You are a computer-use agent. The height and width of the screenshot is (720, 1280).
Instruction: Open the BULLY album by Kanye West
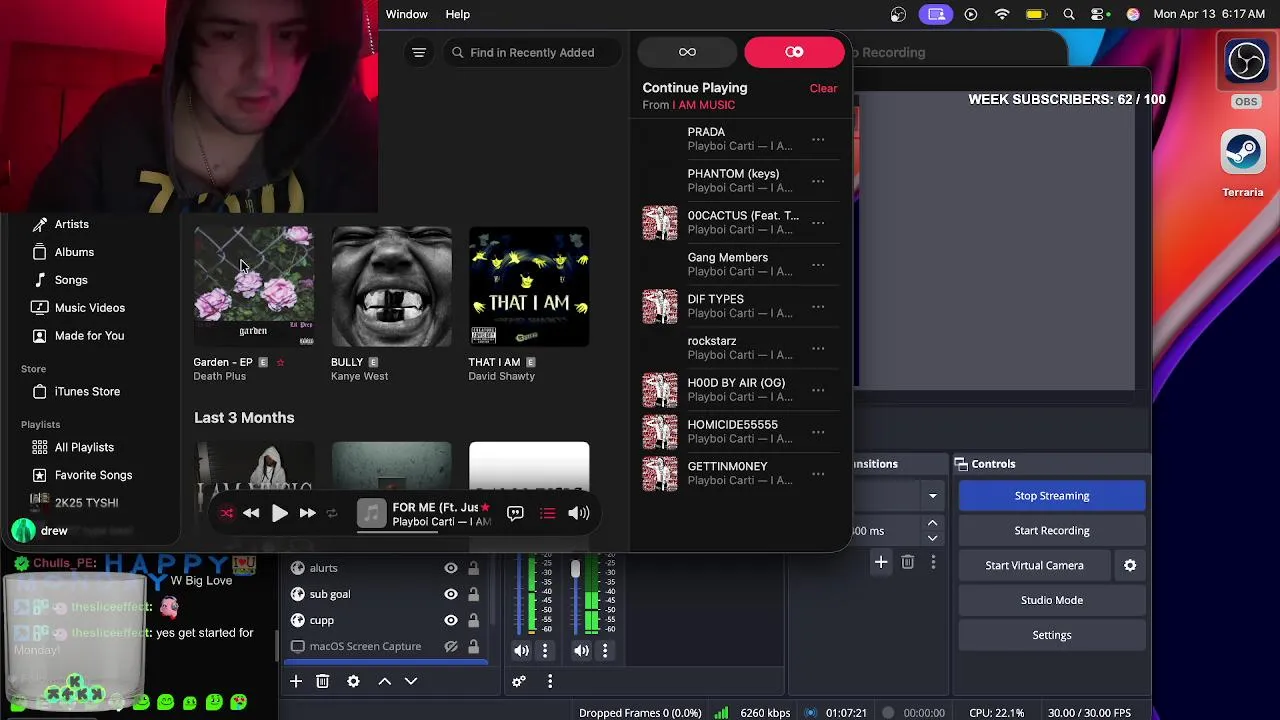coord(391,287)
